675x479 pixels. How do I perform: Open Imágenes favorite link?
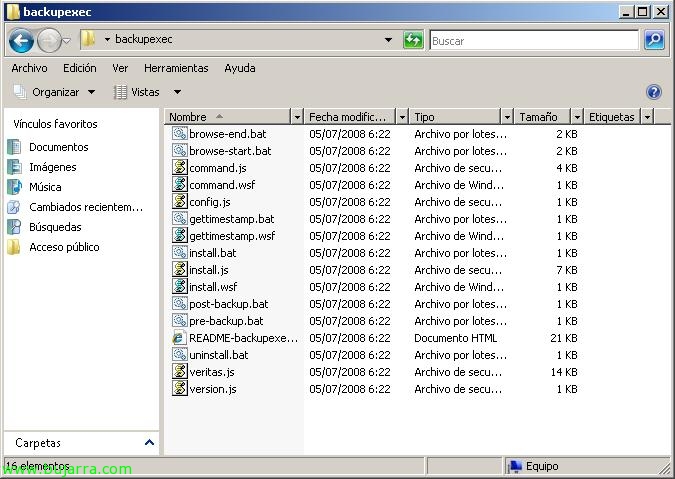click(53, 167)
